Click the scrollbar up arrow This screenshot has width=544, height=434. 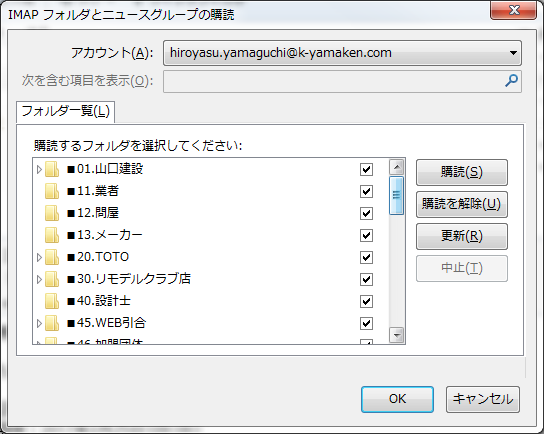point(397,168)
